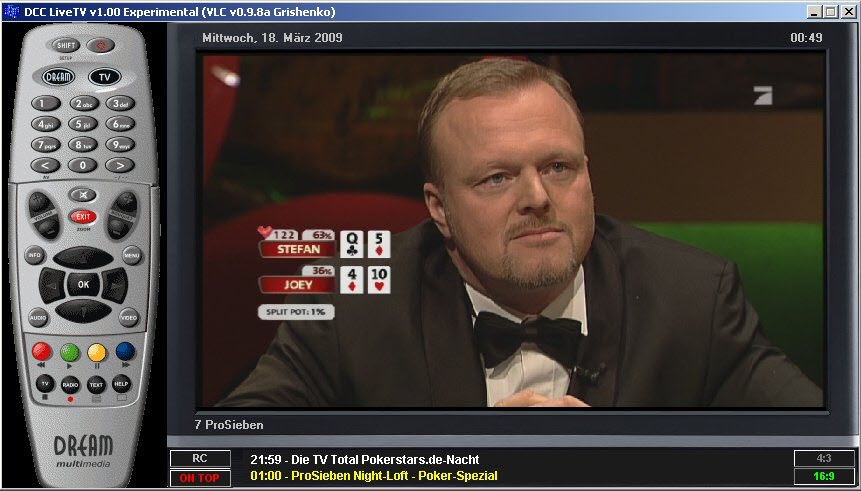
Task: Open teletext with the TEXT button
Action: pyautogui.click(x=96, y=384)
